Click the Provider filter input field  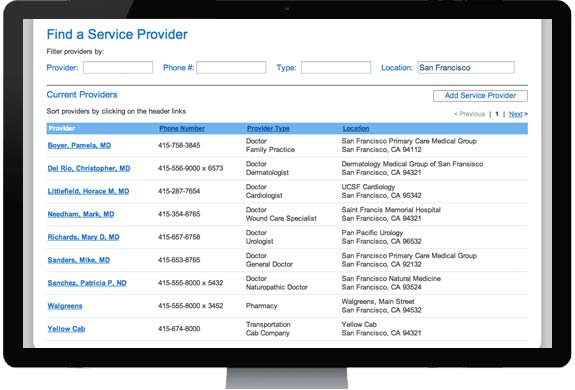[x=118, y=67]
